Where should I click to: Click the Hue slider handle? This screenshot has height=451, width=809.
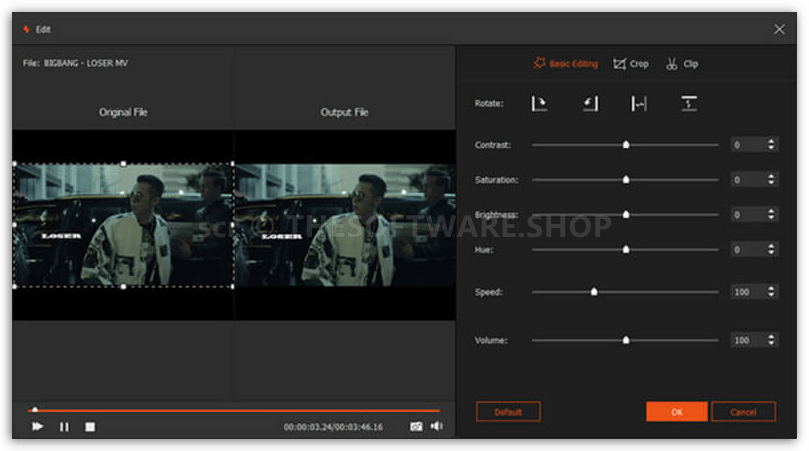point(626,250)
